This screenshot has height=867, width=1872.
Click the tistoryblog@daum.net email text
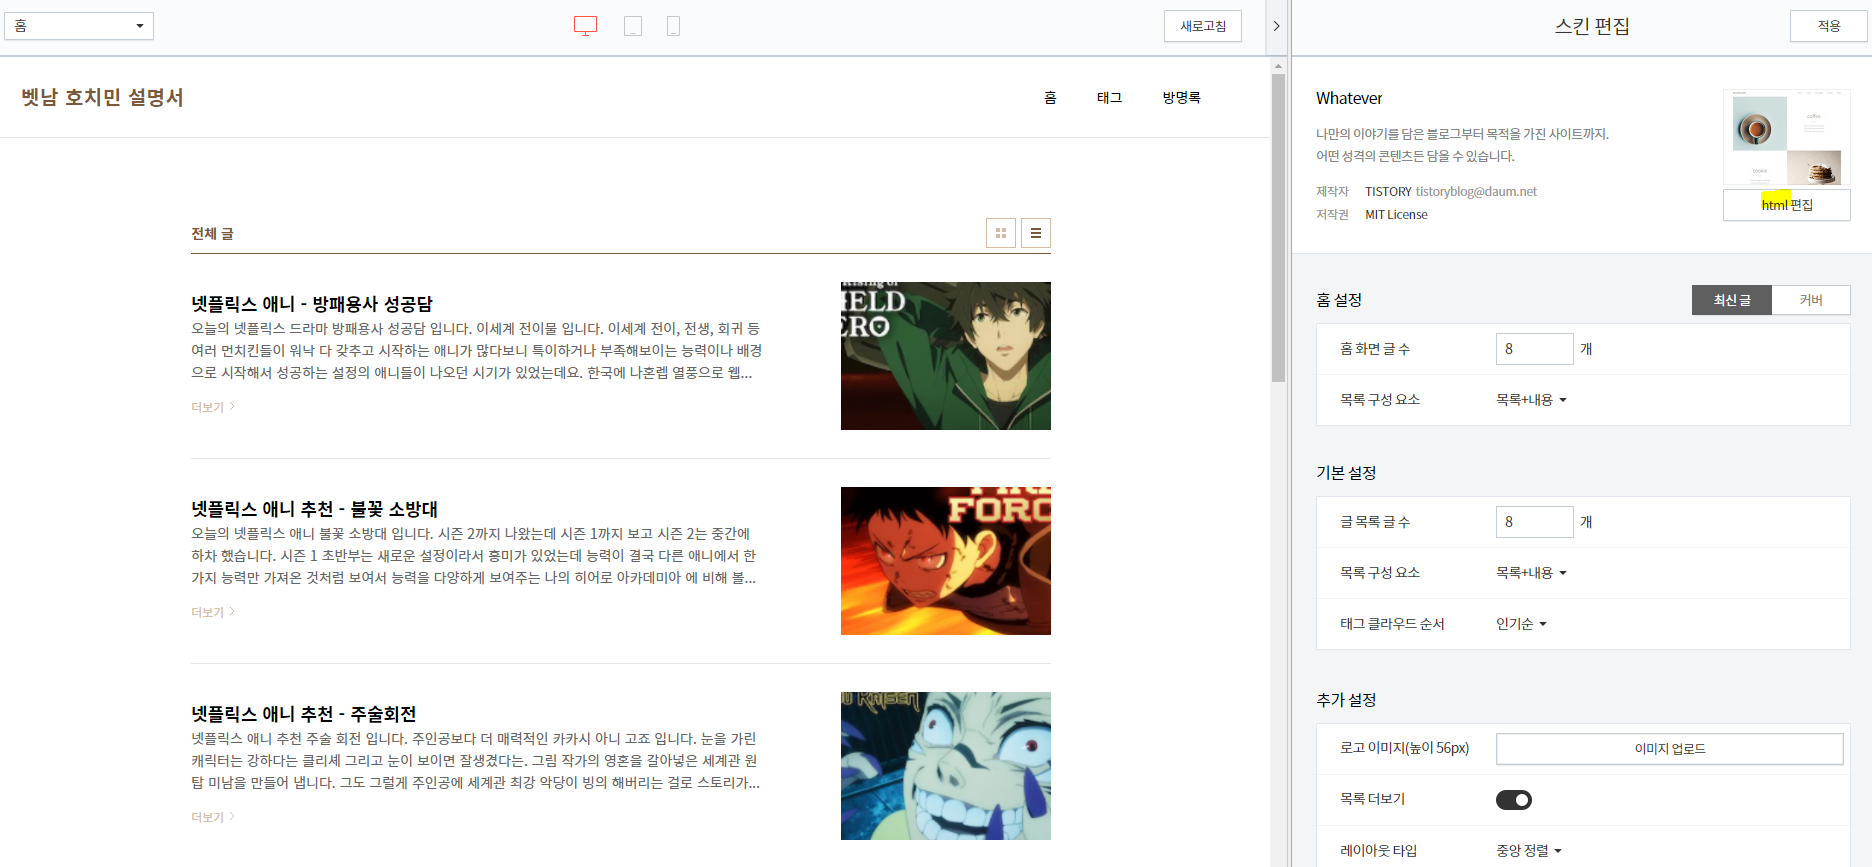[x=1476, y=192]
